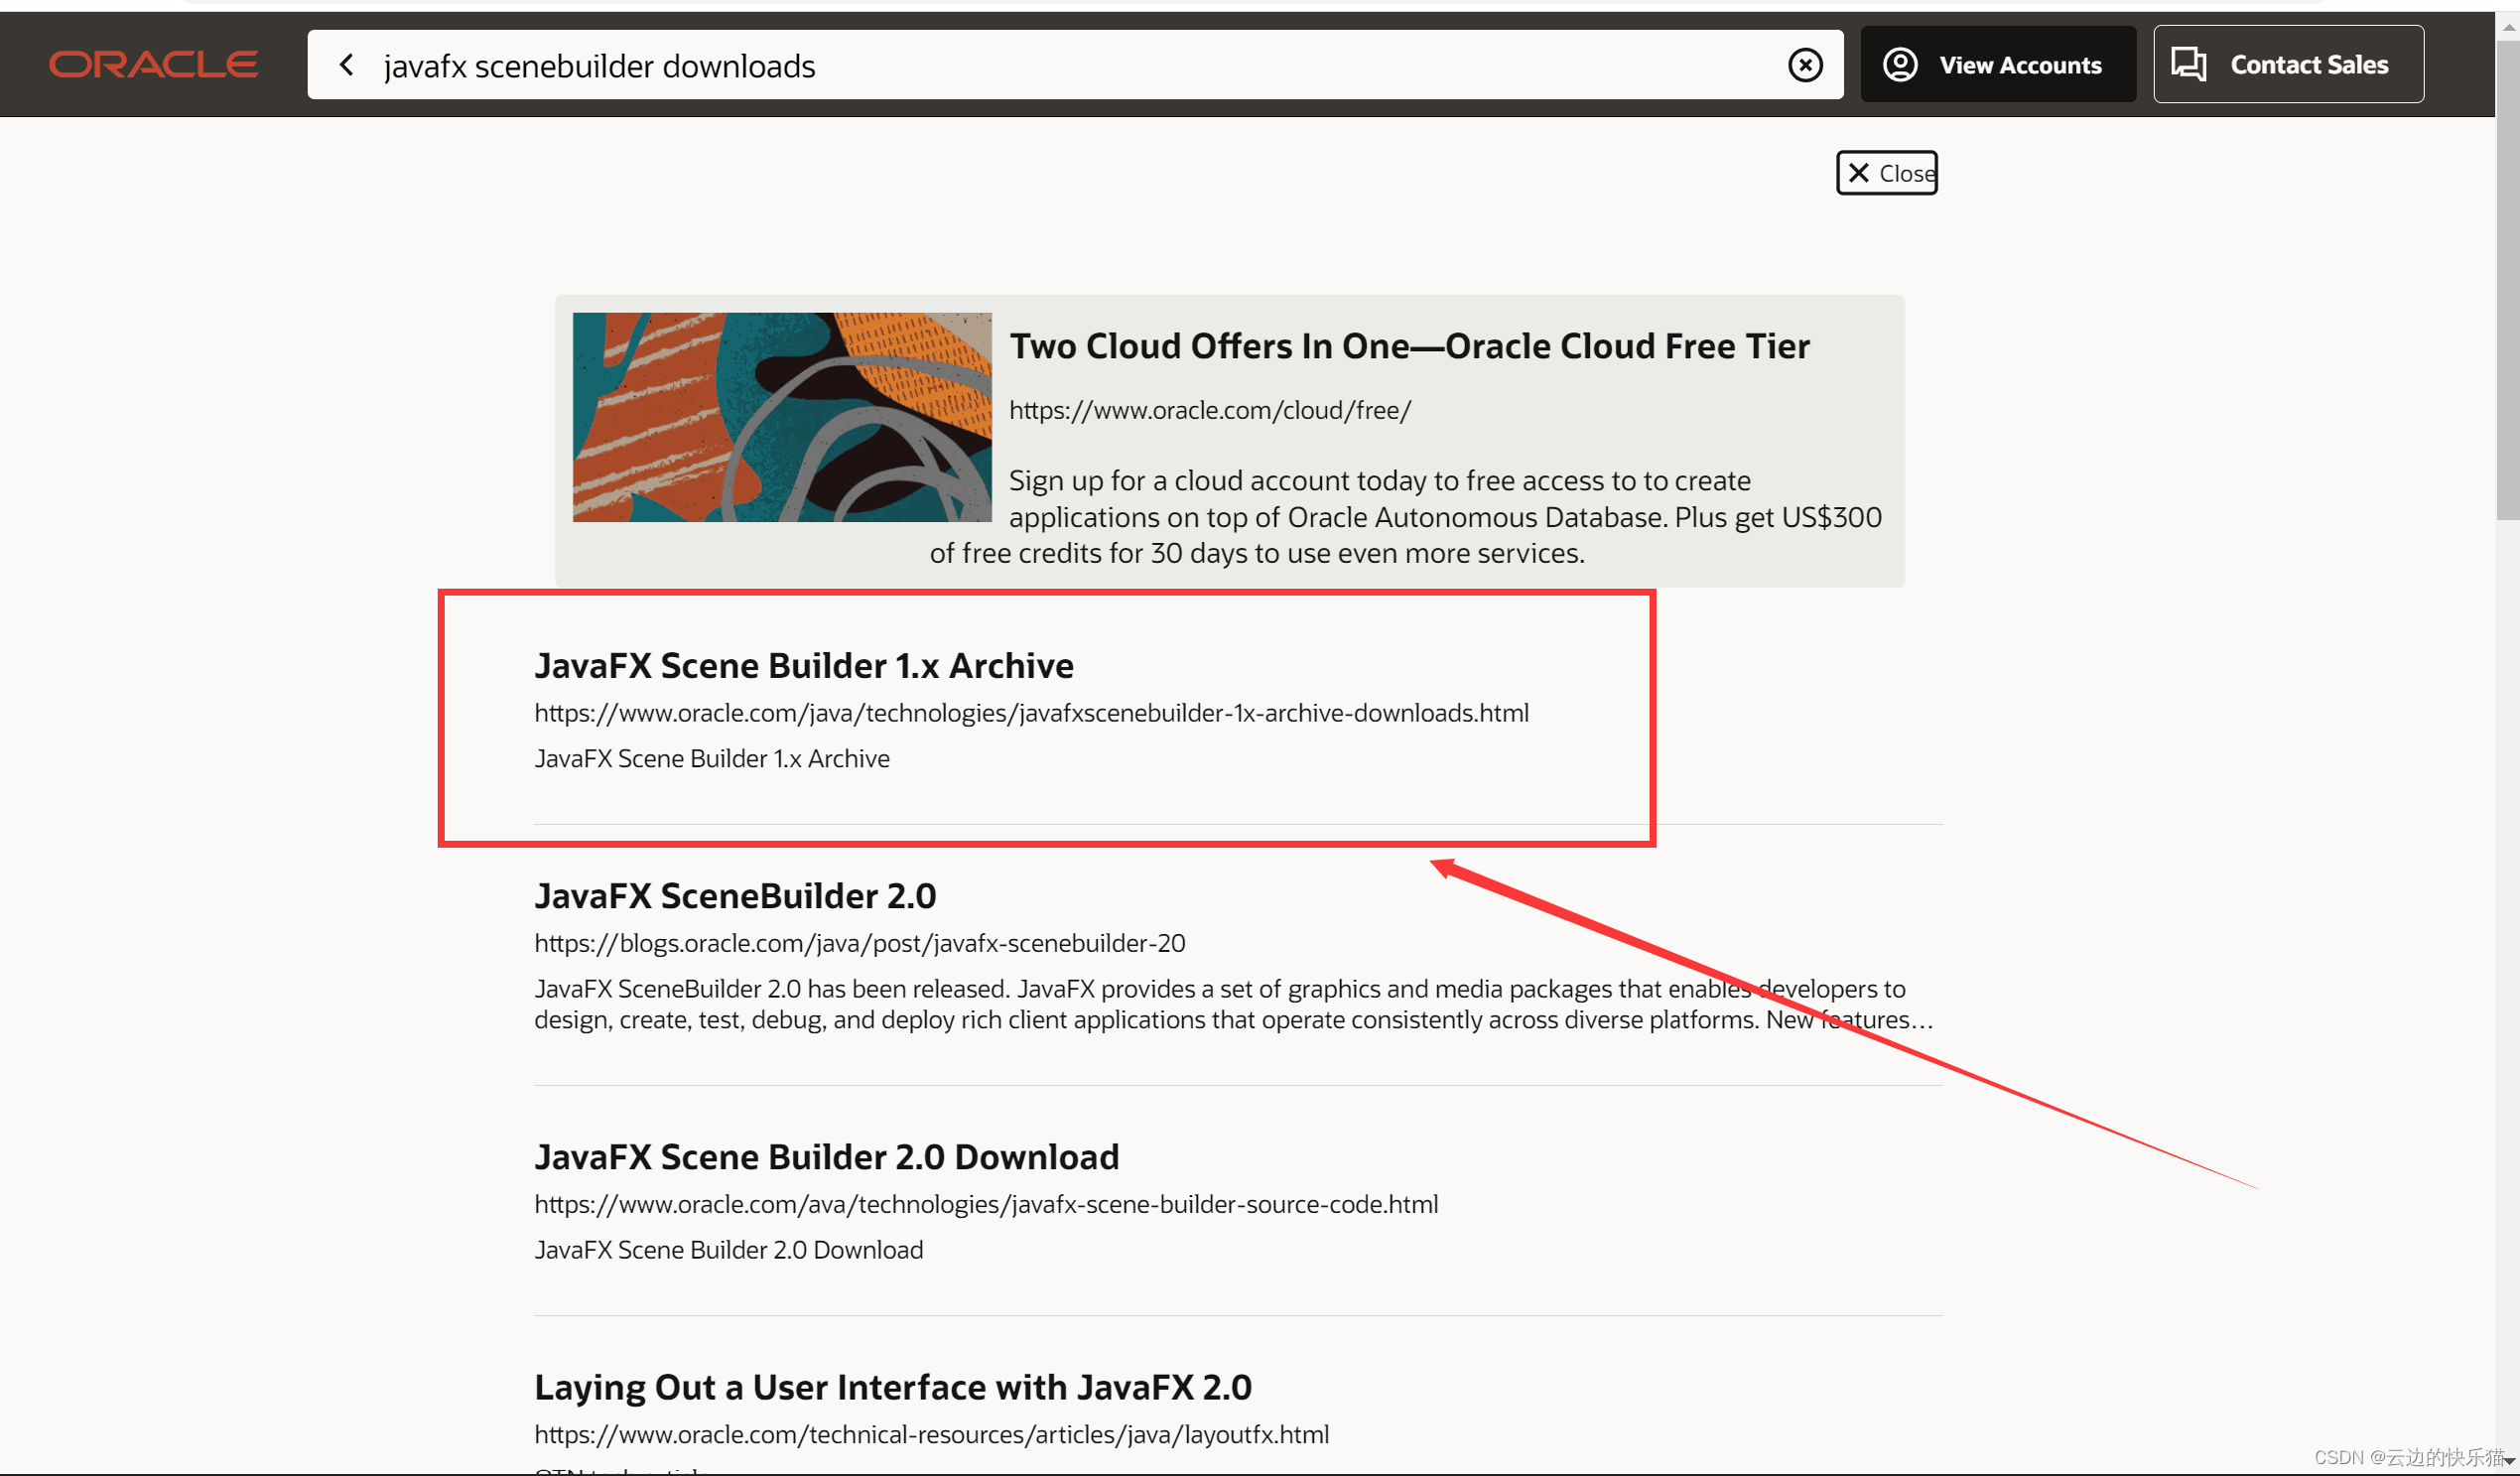Click the user profile icon in View Accounts
Image resolution: width=2520 pixels, height=1476 pixels.
(1899, 65)
